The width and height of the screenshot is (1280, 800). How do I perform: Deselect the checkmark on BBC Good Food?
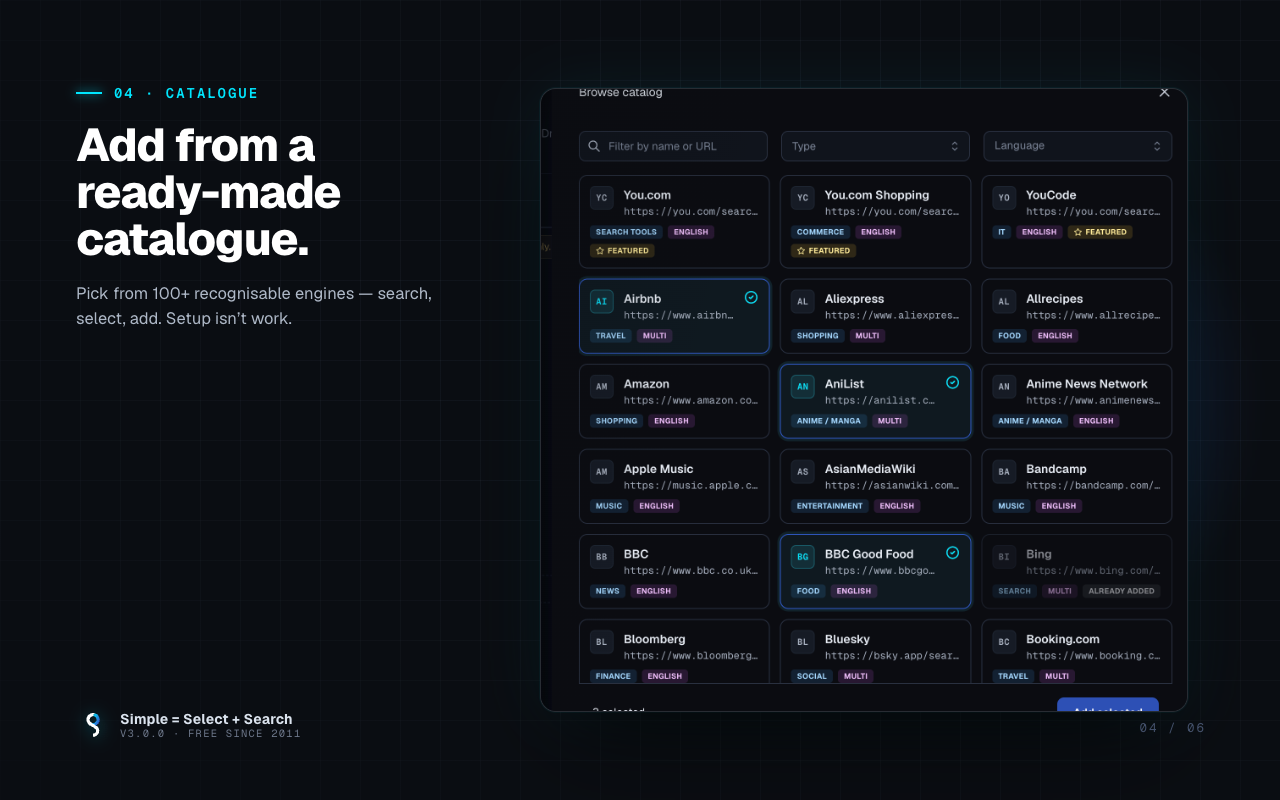[952, 552]
